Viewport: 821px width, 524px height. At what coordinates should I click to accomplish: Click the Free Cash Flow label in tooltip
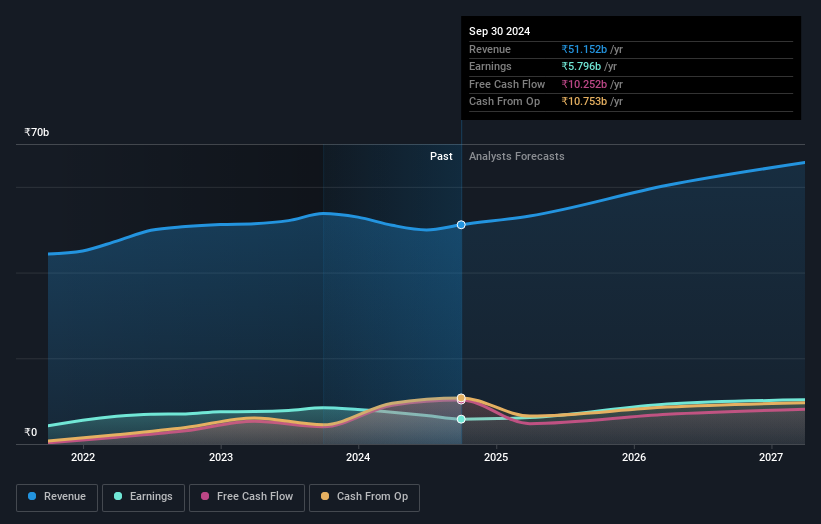(507, 84)
